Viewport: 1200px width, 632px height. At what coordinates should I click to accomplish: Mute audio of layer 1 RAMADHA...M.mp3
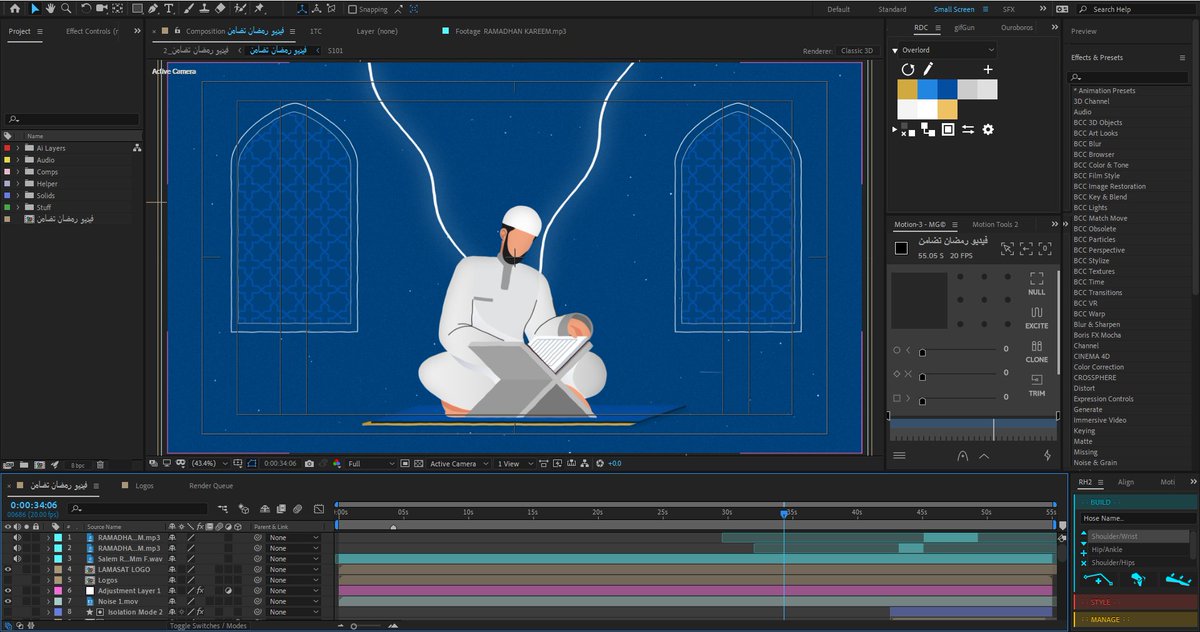[18, 537]
